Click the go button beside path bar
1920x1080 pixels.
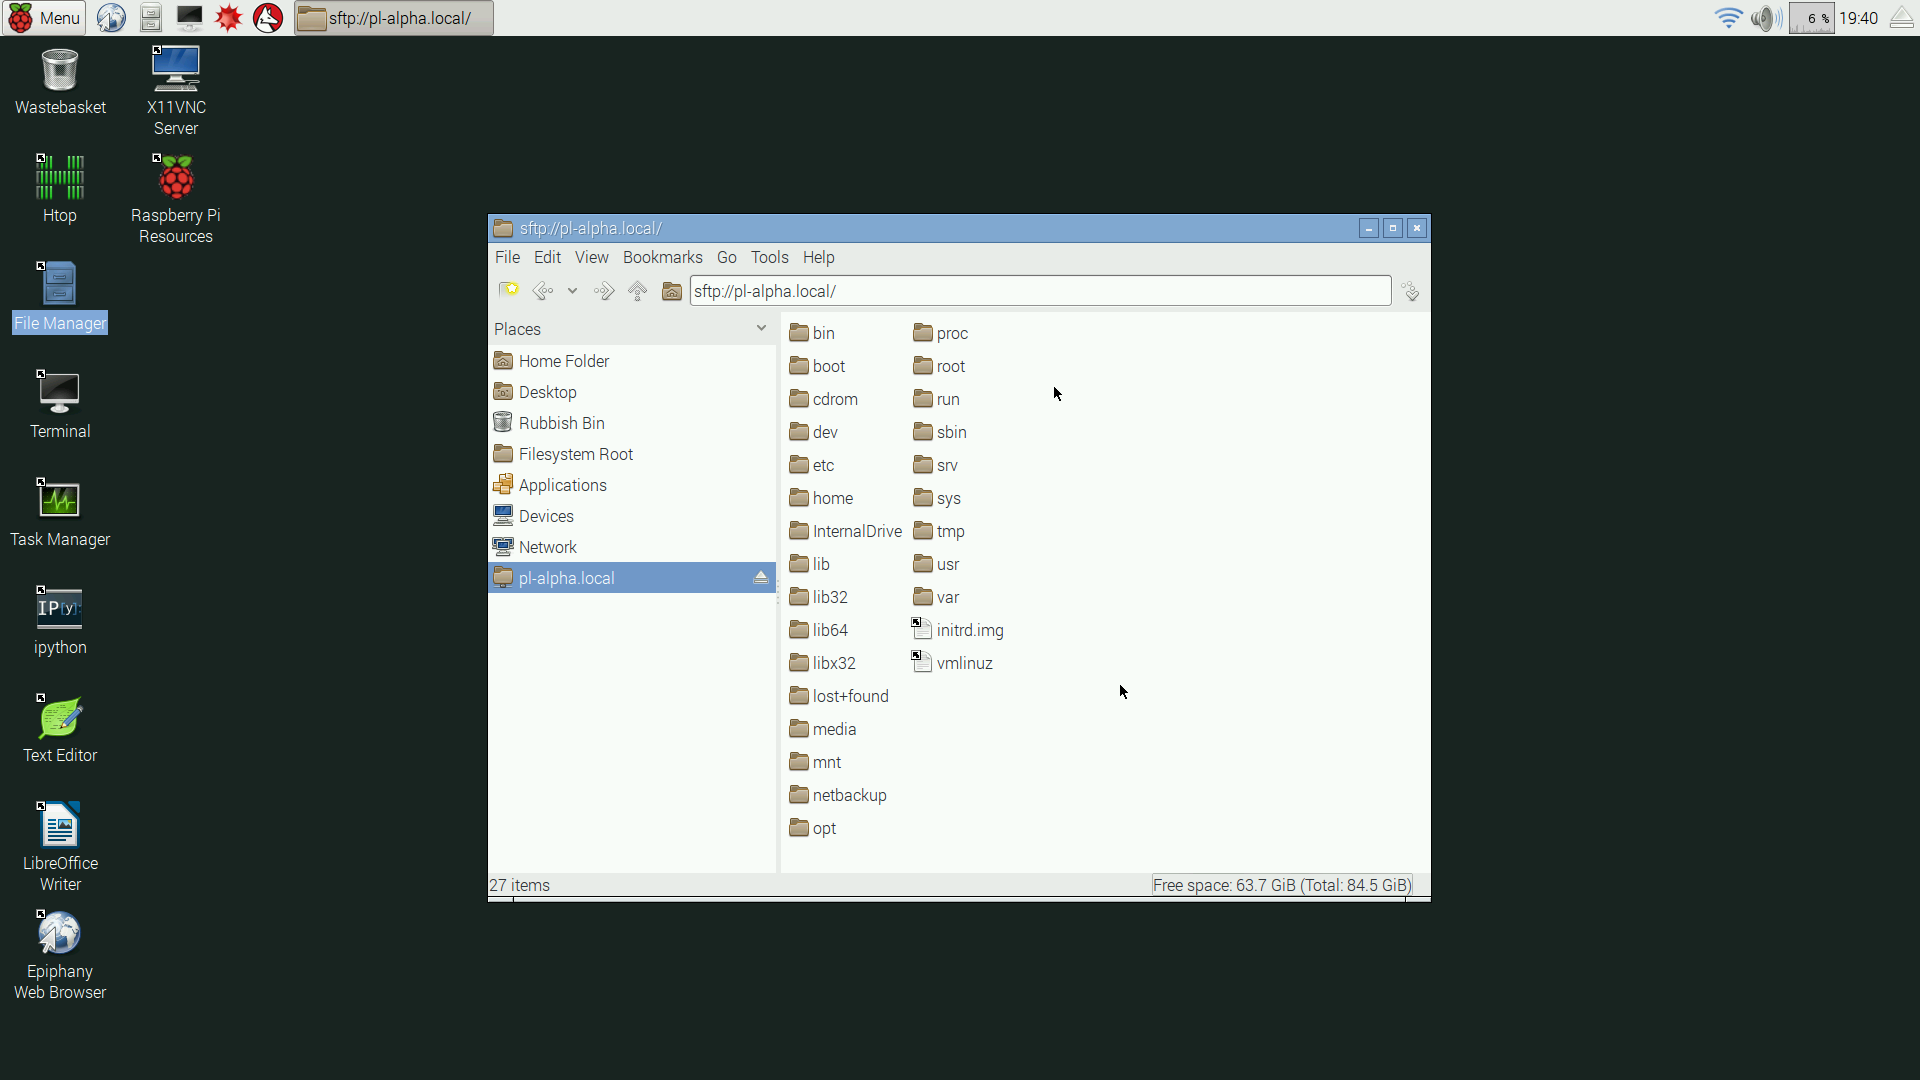point(1410,291)
